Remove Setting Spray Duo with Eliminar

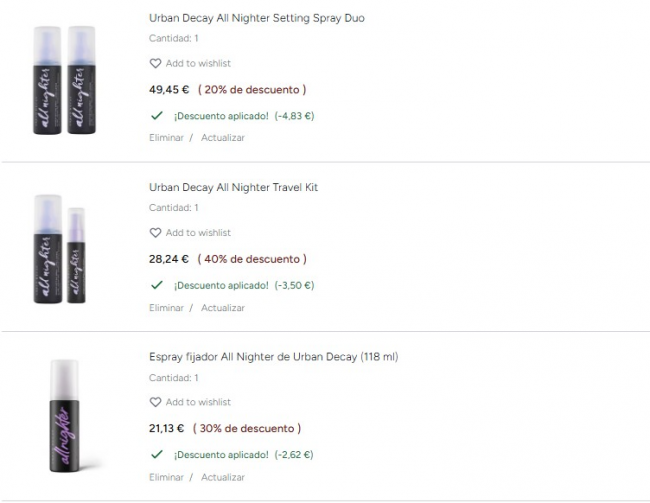(x=166, y=138)
